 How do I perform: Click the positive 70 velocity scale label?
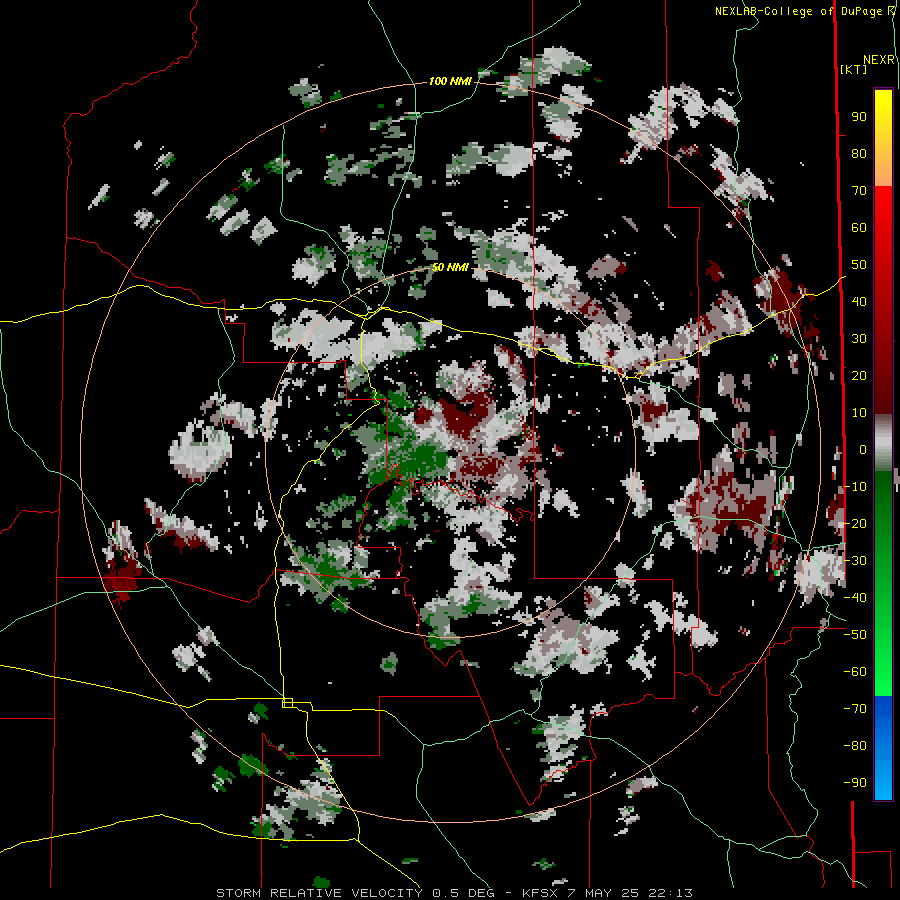[859, 191]
